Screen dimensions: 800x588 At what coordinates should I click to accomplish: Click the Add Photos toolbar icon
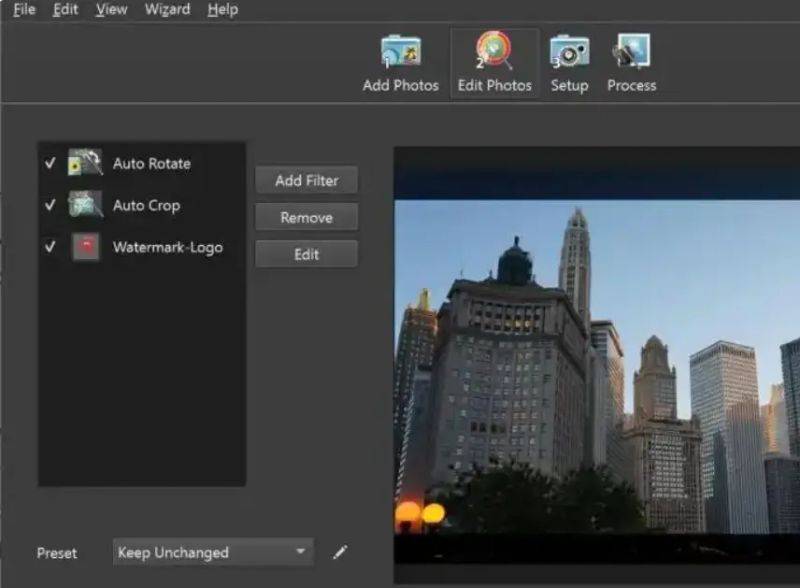click(401, 52)
